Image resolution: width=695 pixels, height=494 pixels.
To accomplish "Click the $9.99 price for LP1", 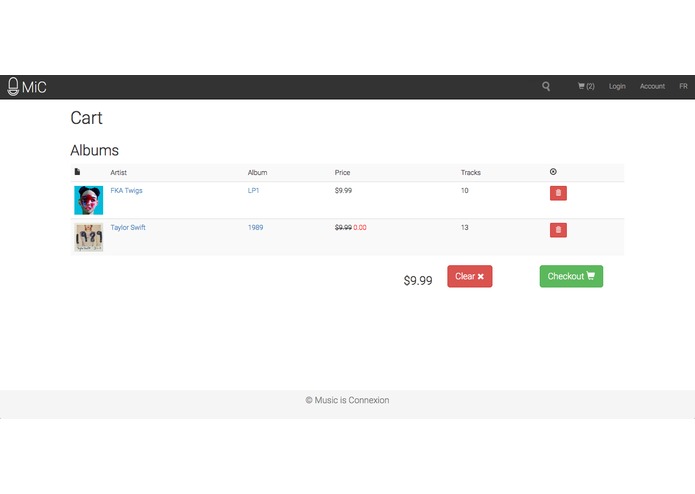I will click(x=343, y=191).
